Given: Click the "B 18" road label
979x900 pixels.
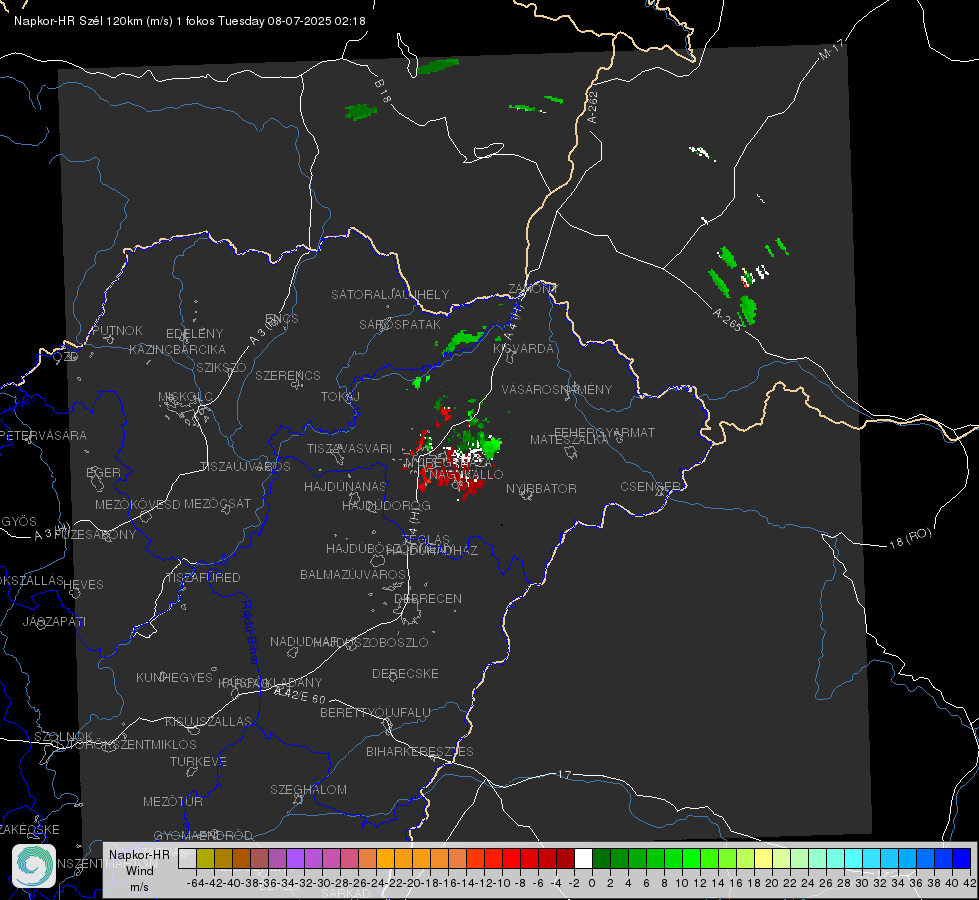Looking at the screenshot, I should pyautogui.click(x=383, y=91).
